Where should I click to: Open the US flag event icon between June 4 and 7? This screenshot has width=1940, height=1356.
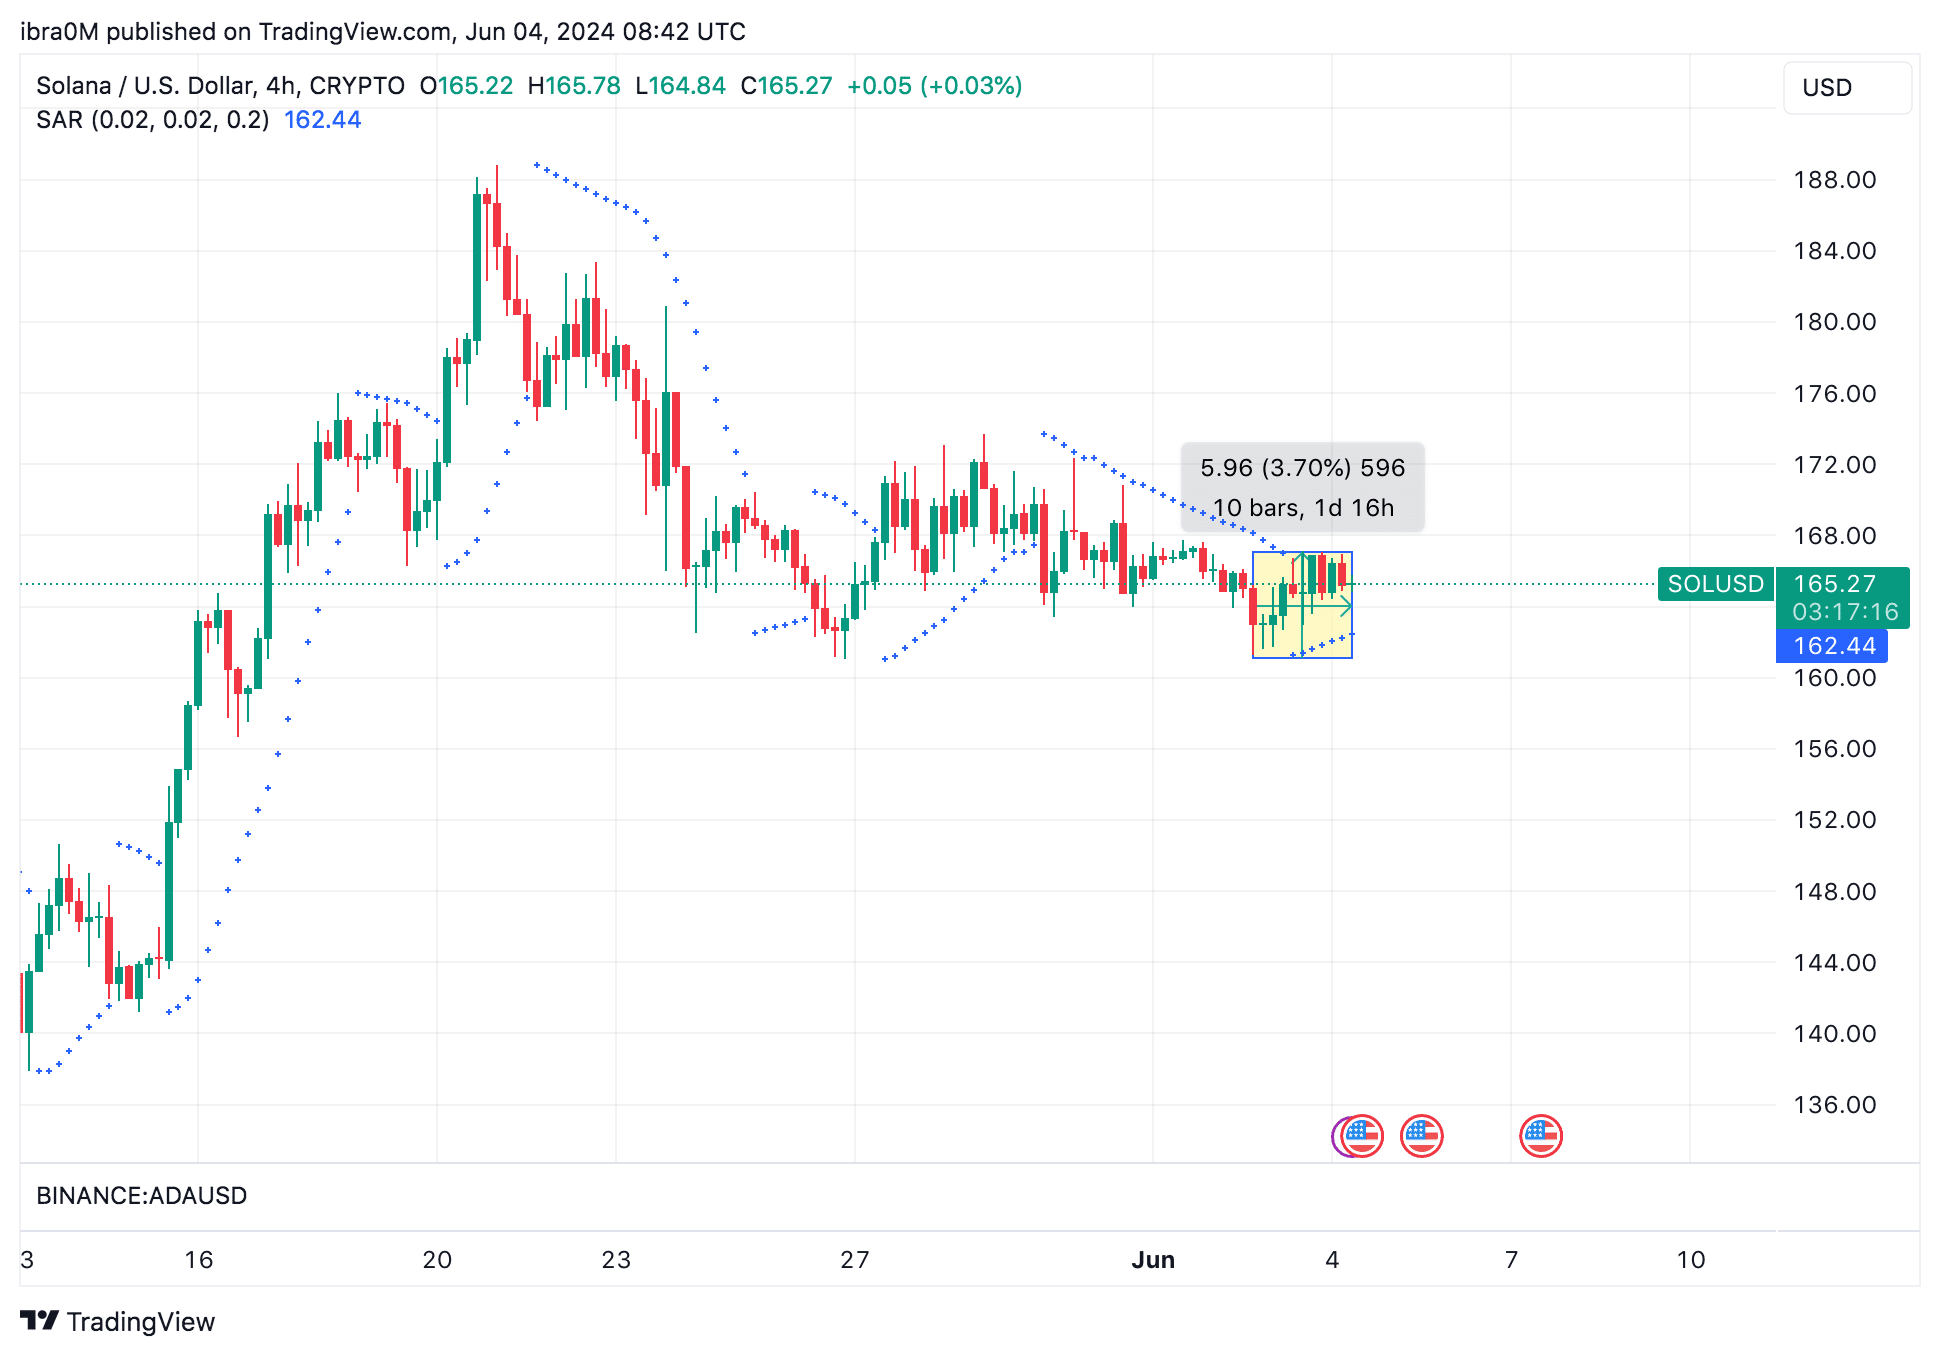click(x=1421, y=1136)
